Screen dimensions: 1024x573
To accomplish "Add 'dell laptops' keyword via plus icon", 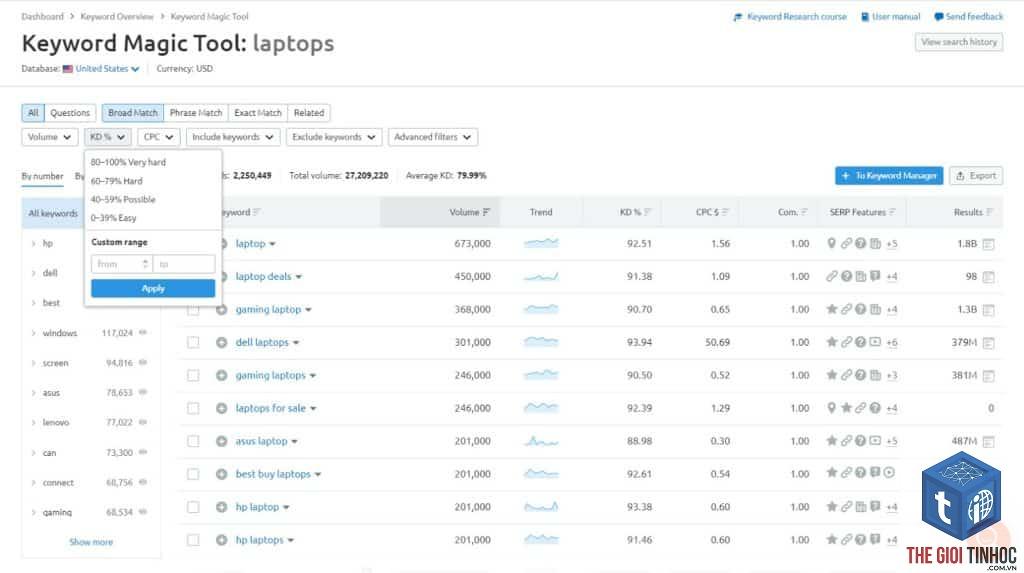I will [221, 342].
